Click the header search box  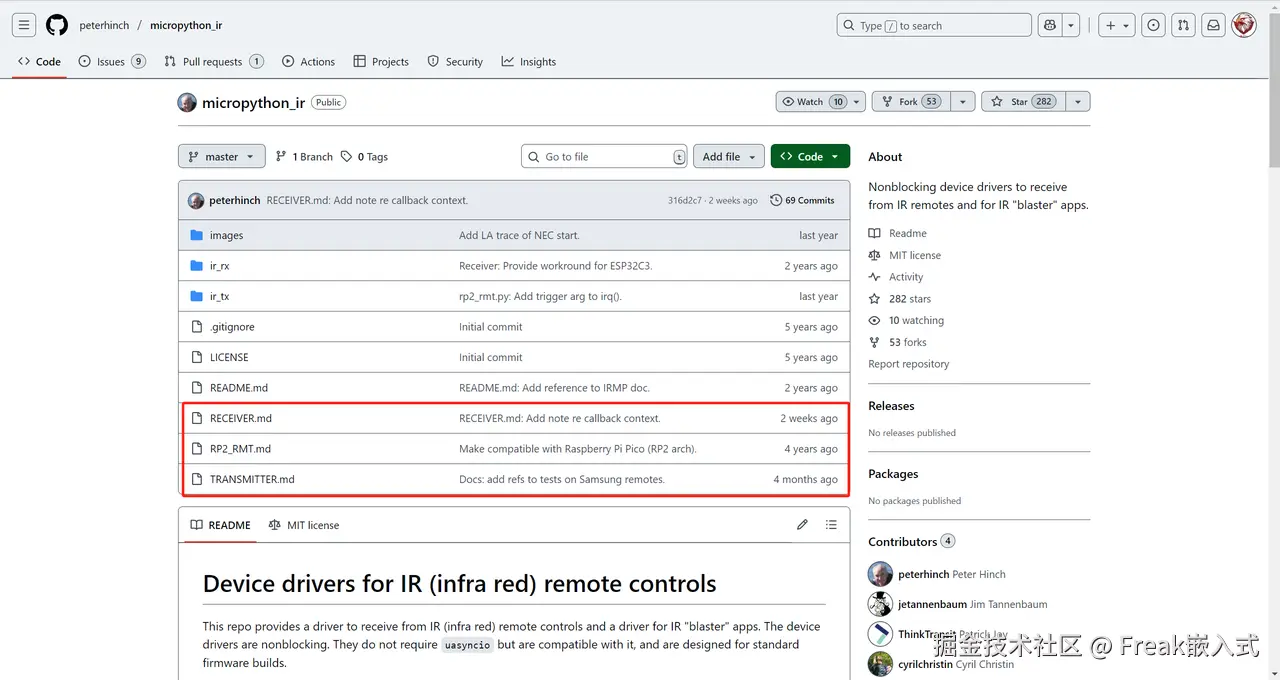coord(934,25)
